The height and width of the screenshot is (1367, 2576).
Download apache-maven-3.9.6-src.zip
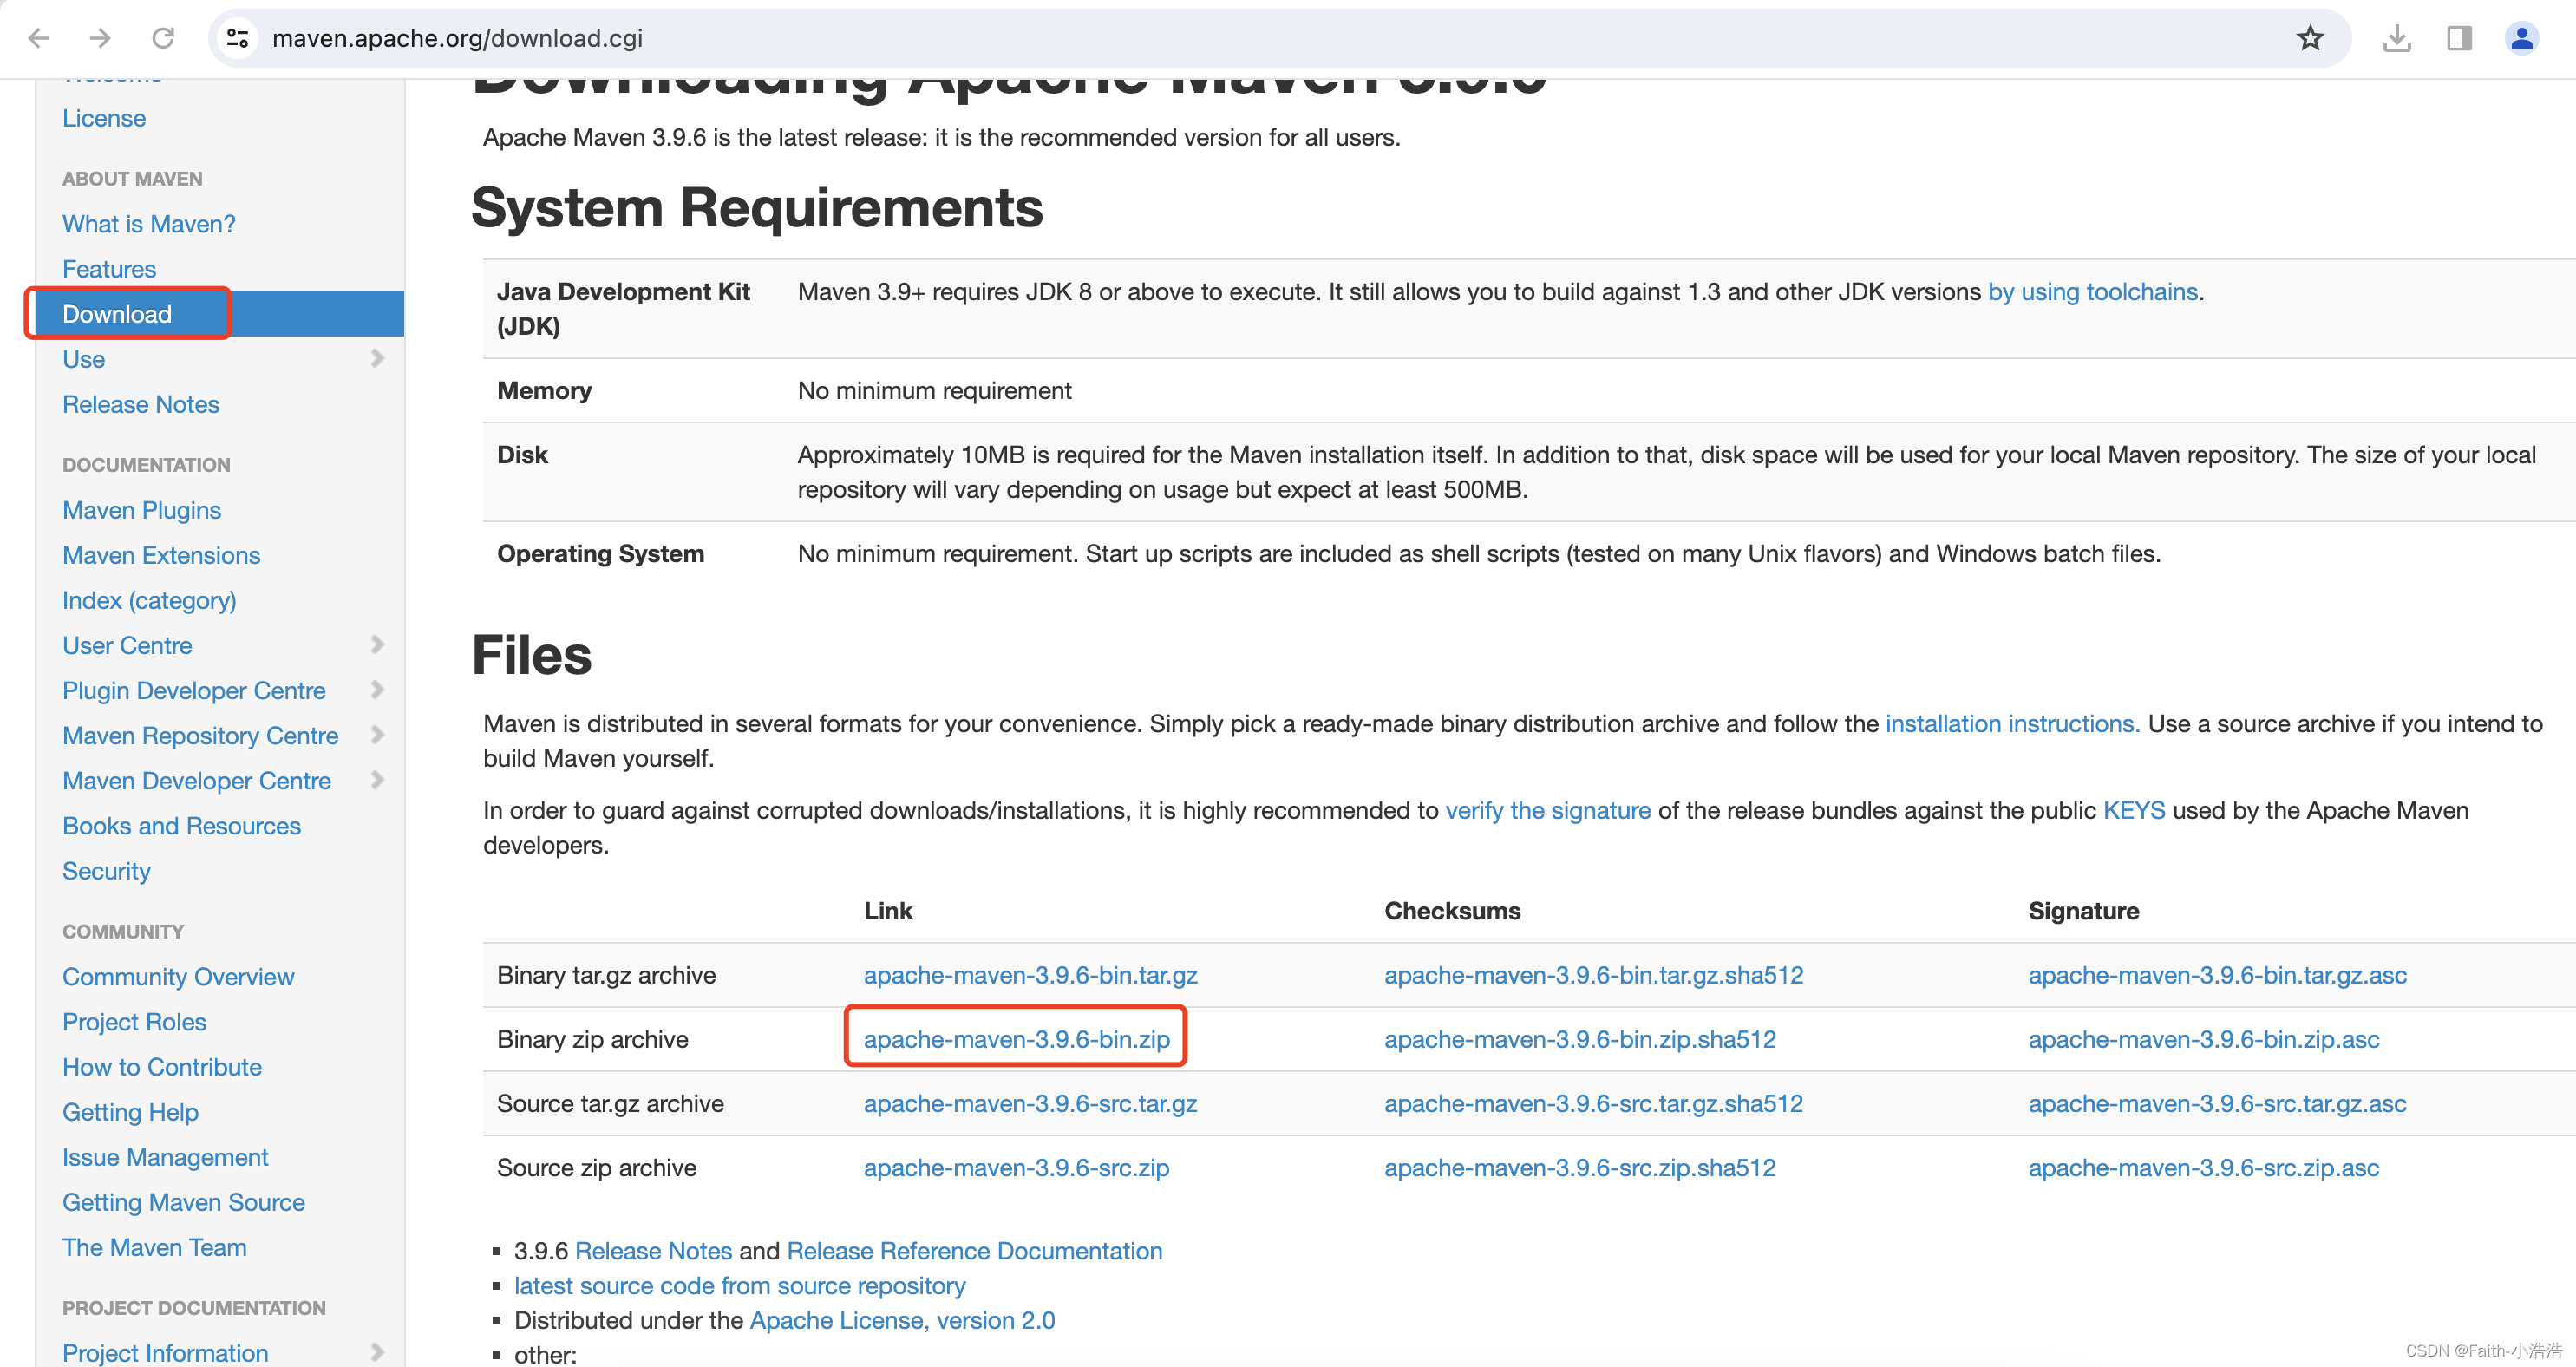1016,1167
